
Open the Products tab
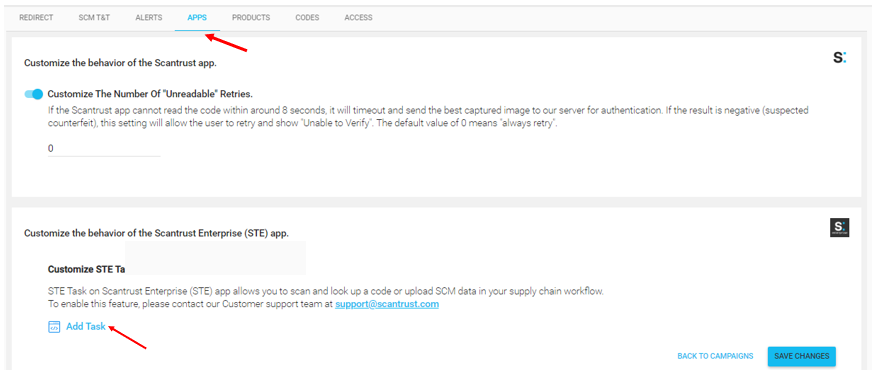(251, 18)
